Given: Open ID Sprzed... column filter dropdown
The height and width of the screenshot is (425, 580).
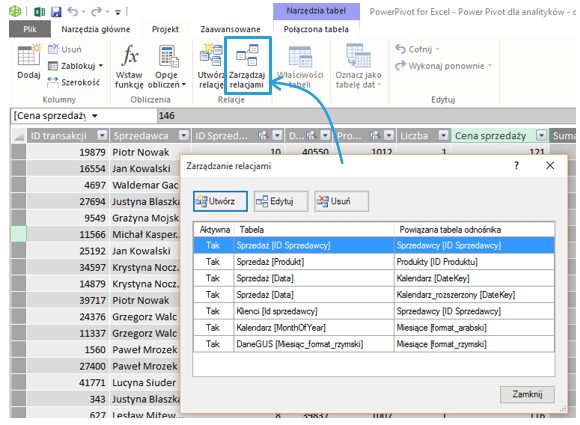Looking at the screenshot, I should pos(277,135).
